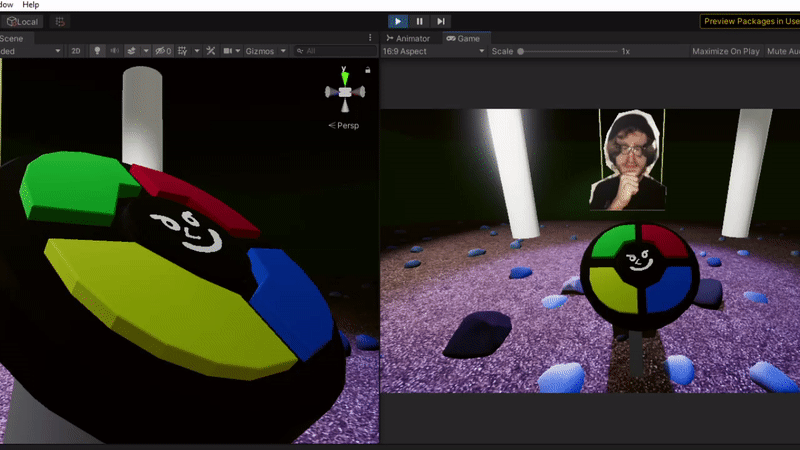Expand scene camera dropdown arrow

click(x=238, y=51)
